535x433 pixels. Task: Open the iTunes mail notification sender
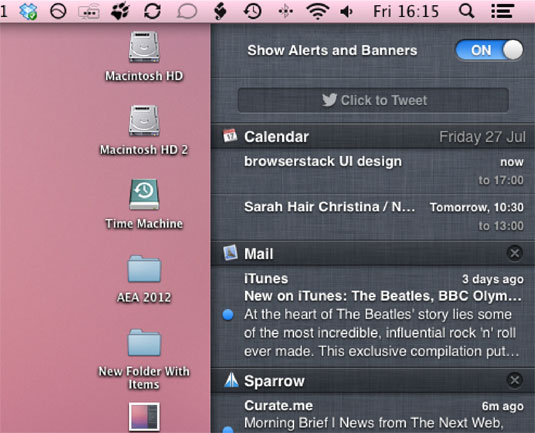266,279
